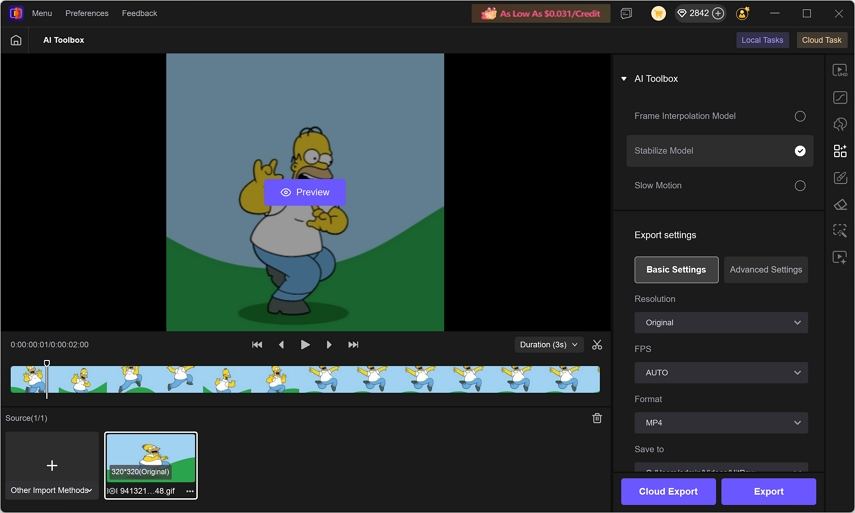The height and width of the screenshot is (513, 855).
Task: Click the scissors trim icon
Action: click(x=597, y=345)
